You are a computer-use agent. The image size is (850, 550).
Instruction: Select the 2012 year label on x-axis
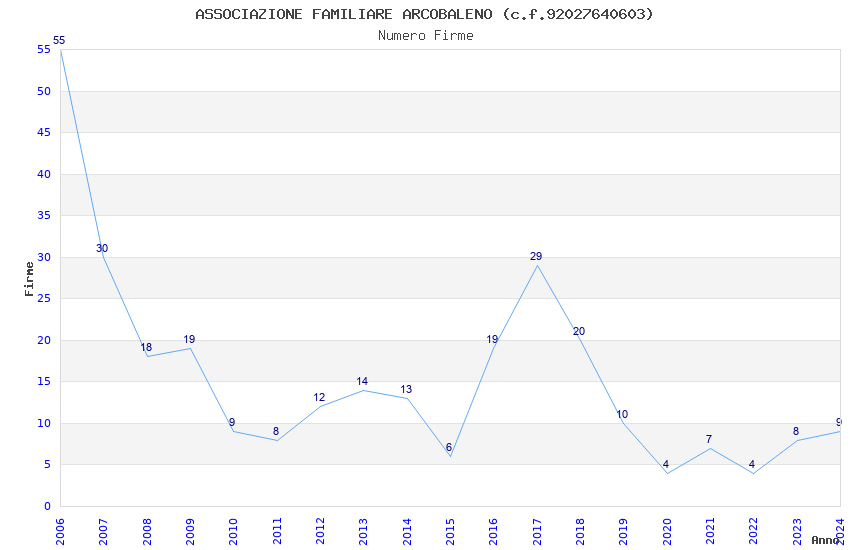pyautogui.click(x=320, y=532)
